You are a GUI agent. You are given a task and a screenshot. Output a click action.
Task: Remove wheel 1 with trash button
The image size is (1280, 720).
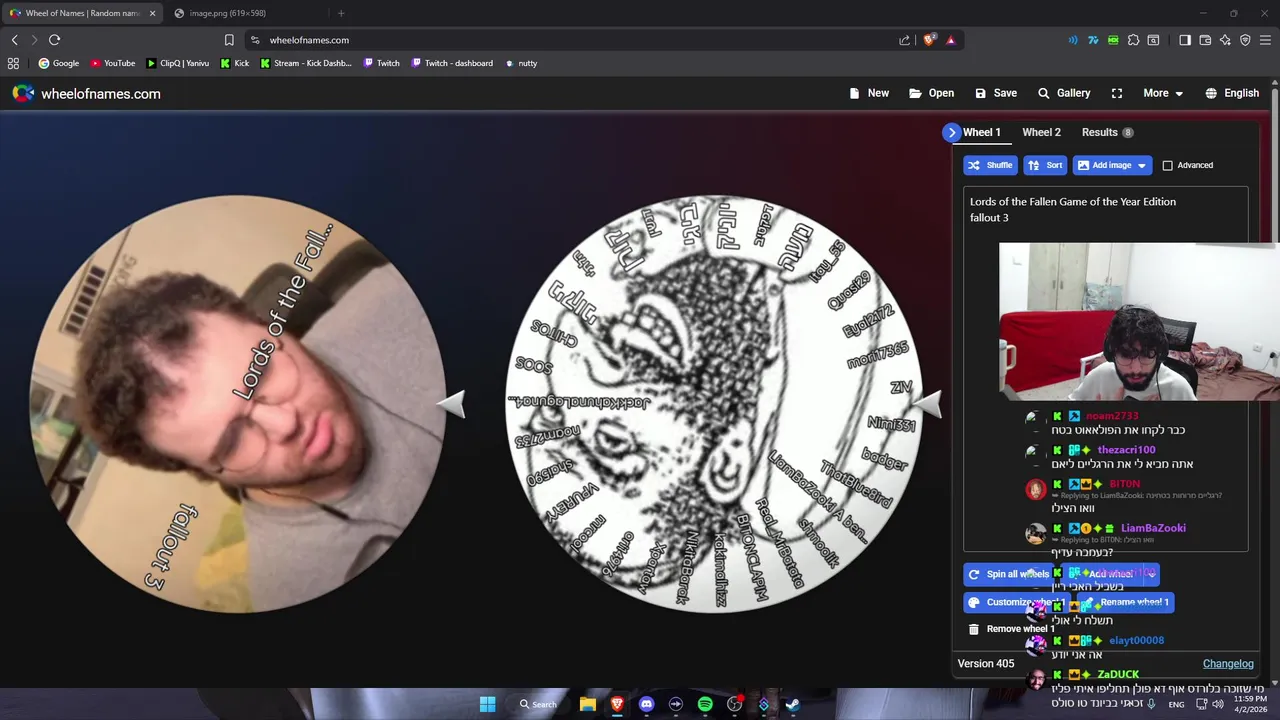pyautogui.click(x=1011, y=629)
